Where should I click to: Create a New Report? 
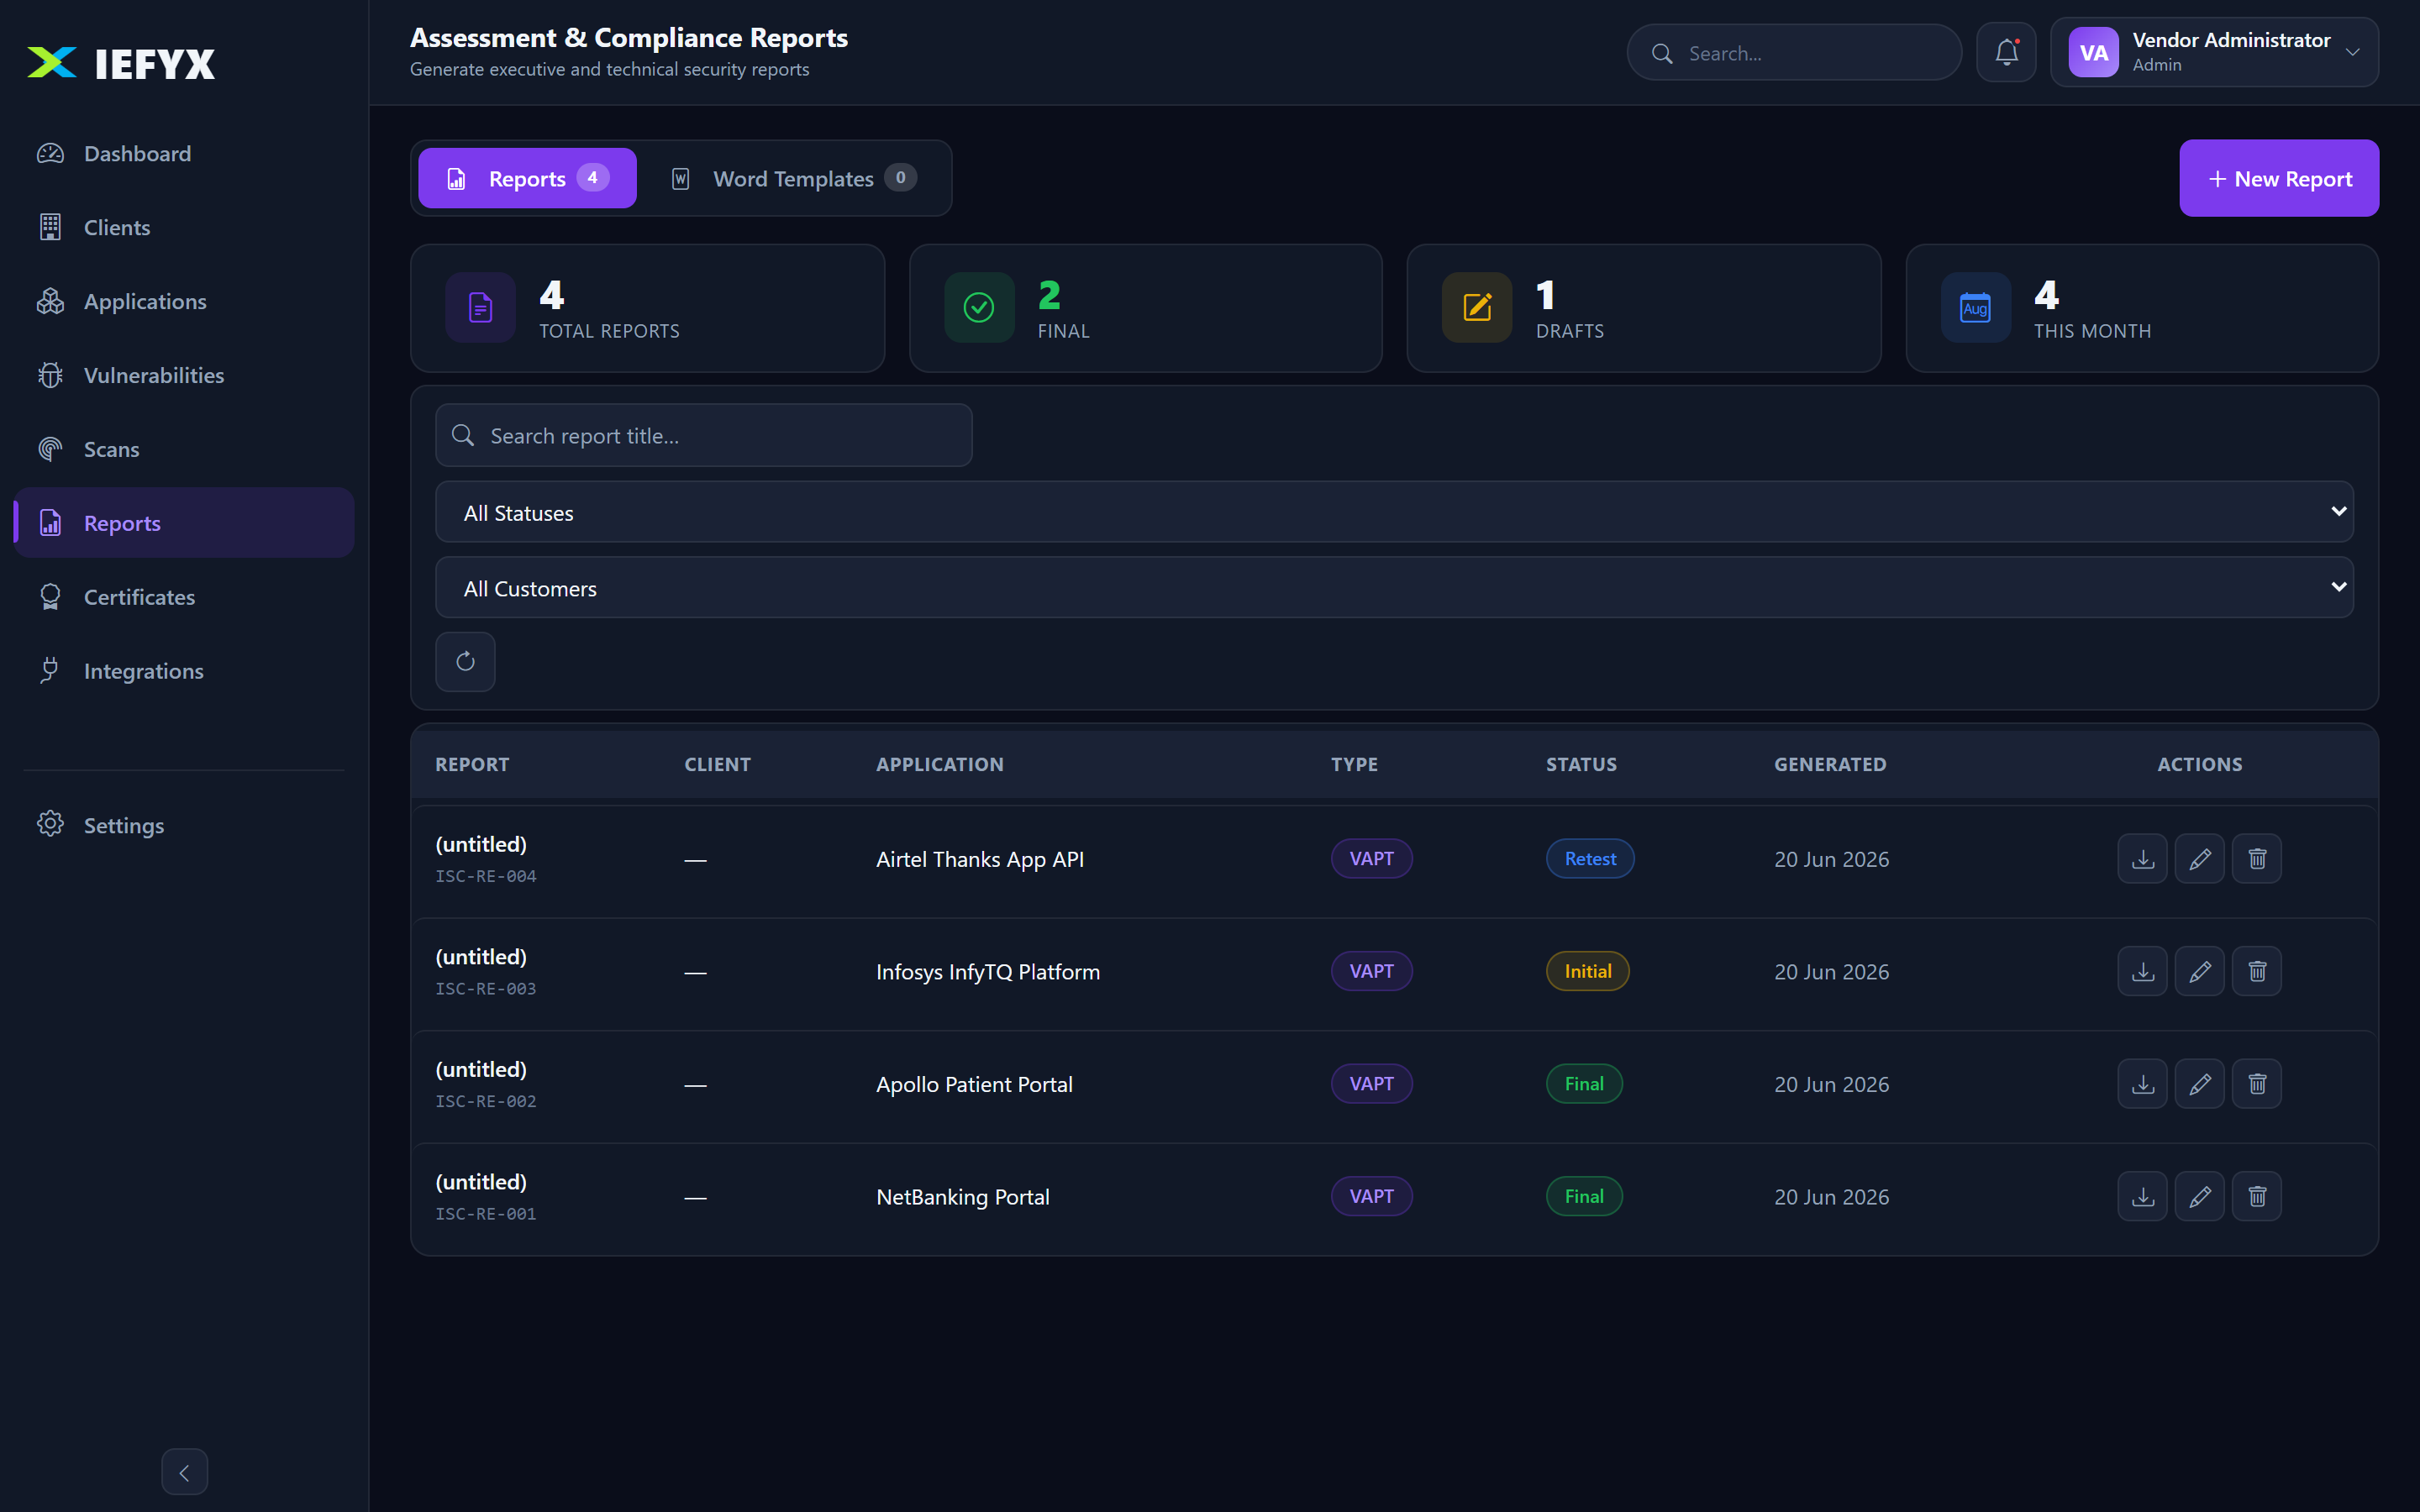click(x=2279, y=178)
